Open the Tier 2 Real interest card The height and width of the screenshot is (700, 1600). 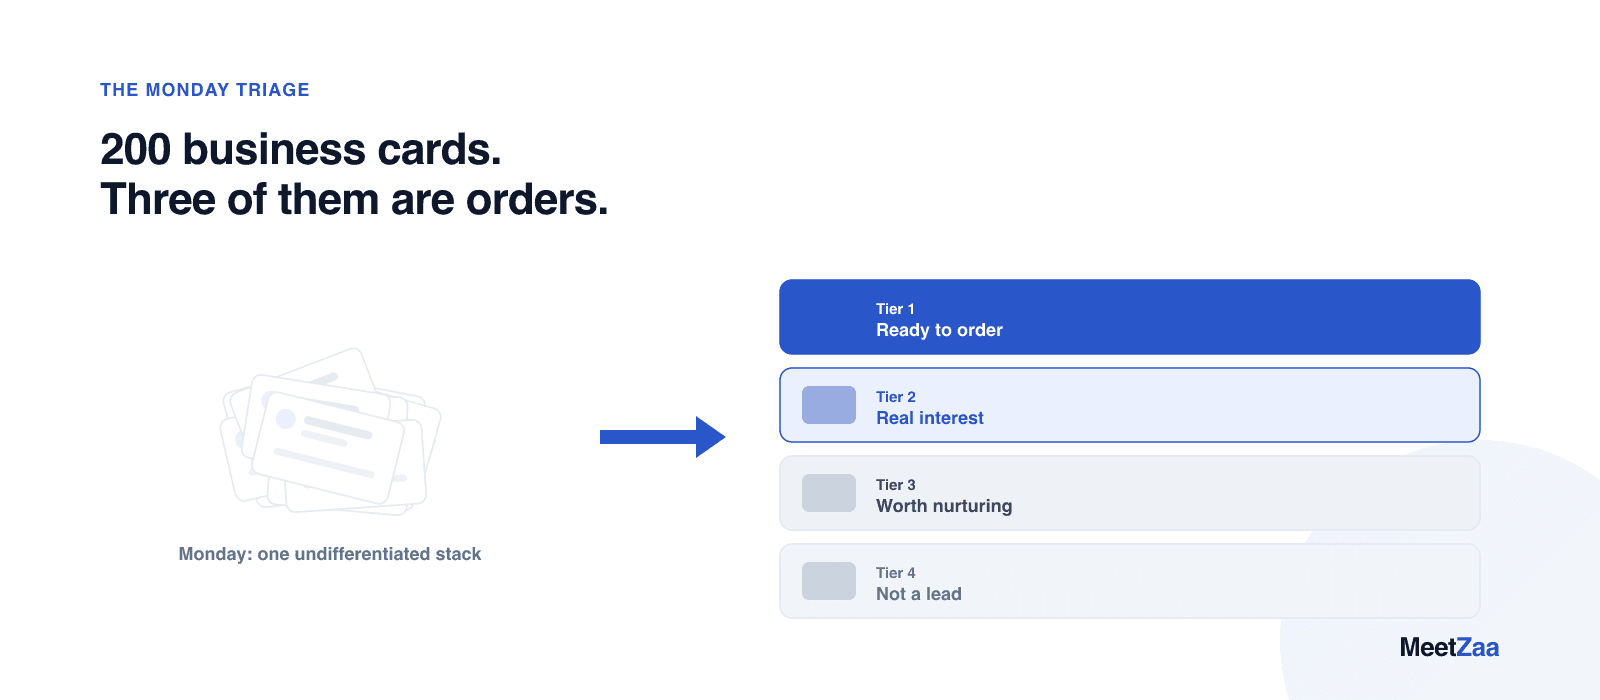(x=1130, y=405)
